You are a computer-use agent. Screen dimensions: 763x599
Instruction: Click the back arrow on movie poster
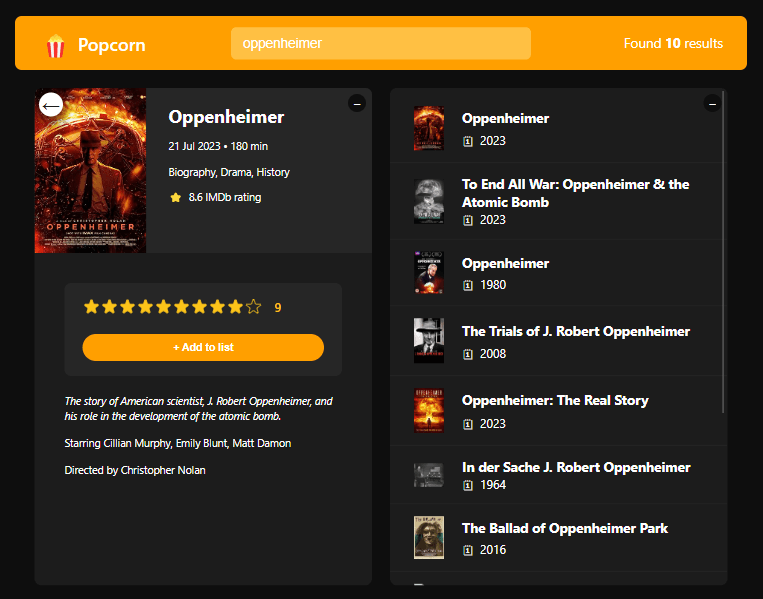coord(51,105)
